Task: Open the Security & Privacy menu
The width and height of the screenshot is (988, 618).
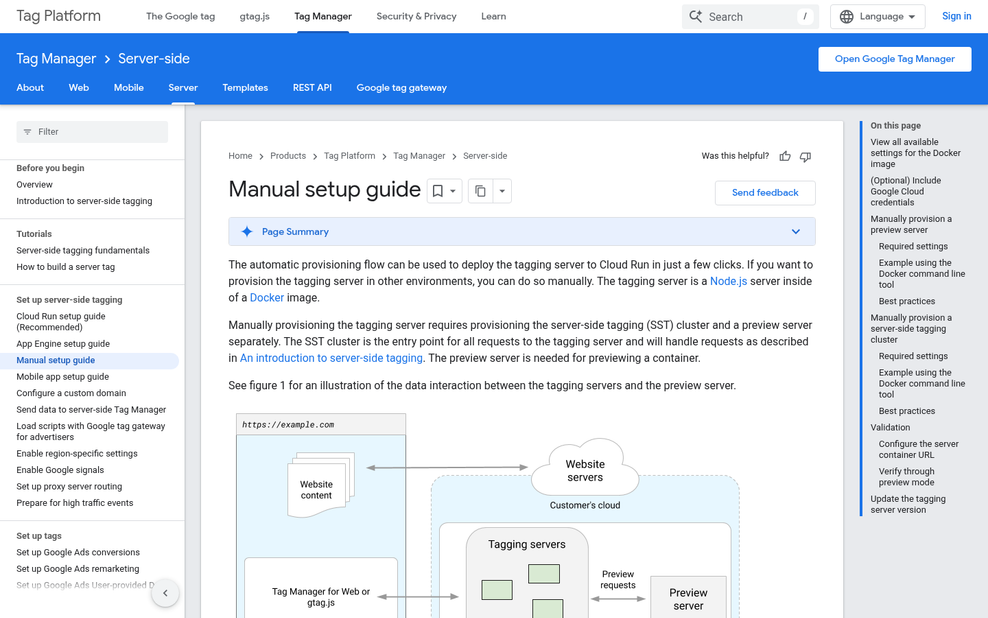Action: (416, 16)
